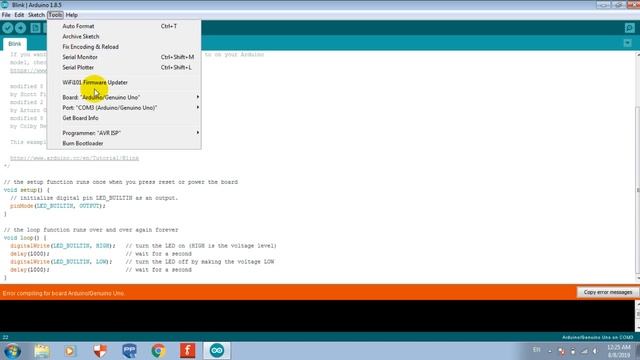Select Fix Encoding & Reload
This screenshot has height=360, width=640.
tap(124, 47)
